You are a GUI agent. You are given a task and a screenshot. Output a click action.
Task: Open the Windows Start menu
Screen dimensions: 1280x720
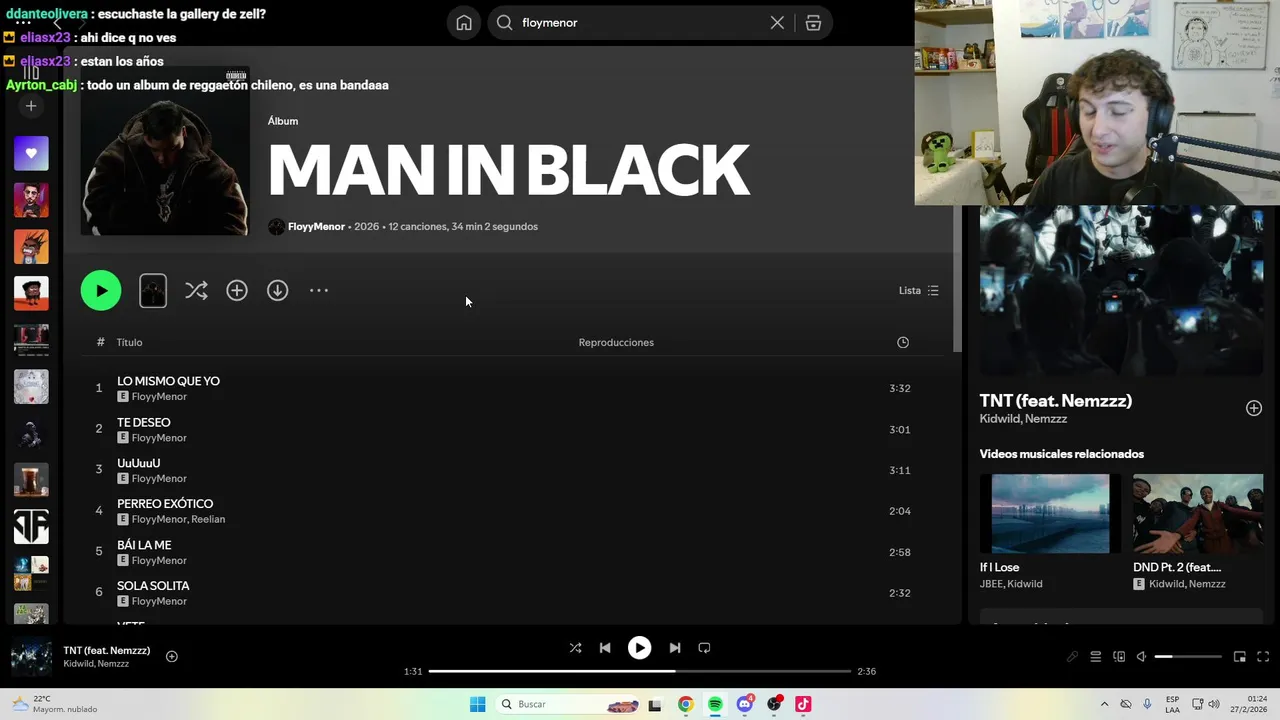478,704
